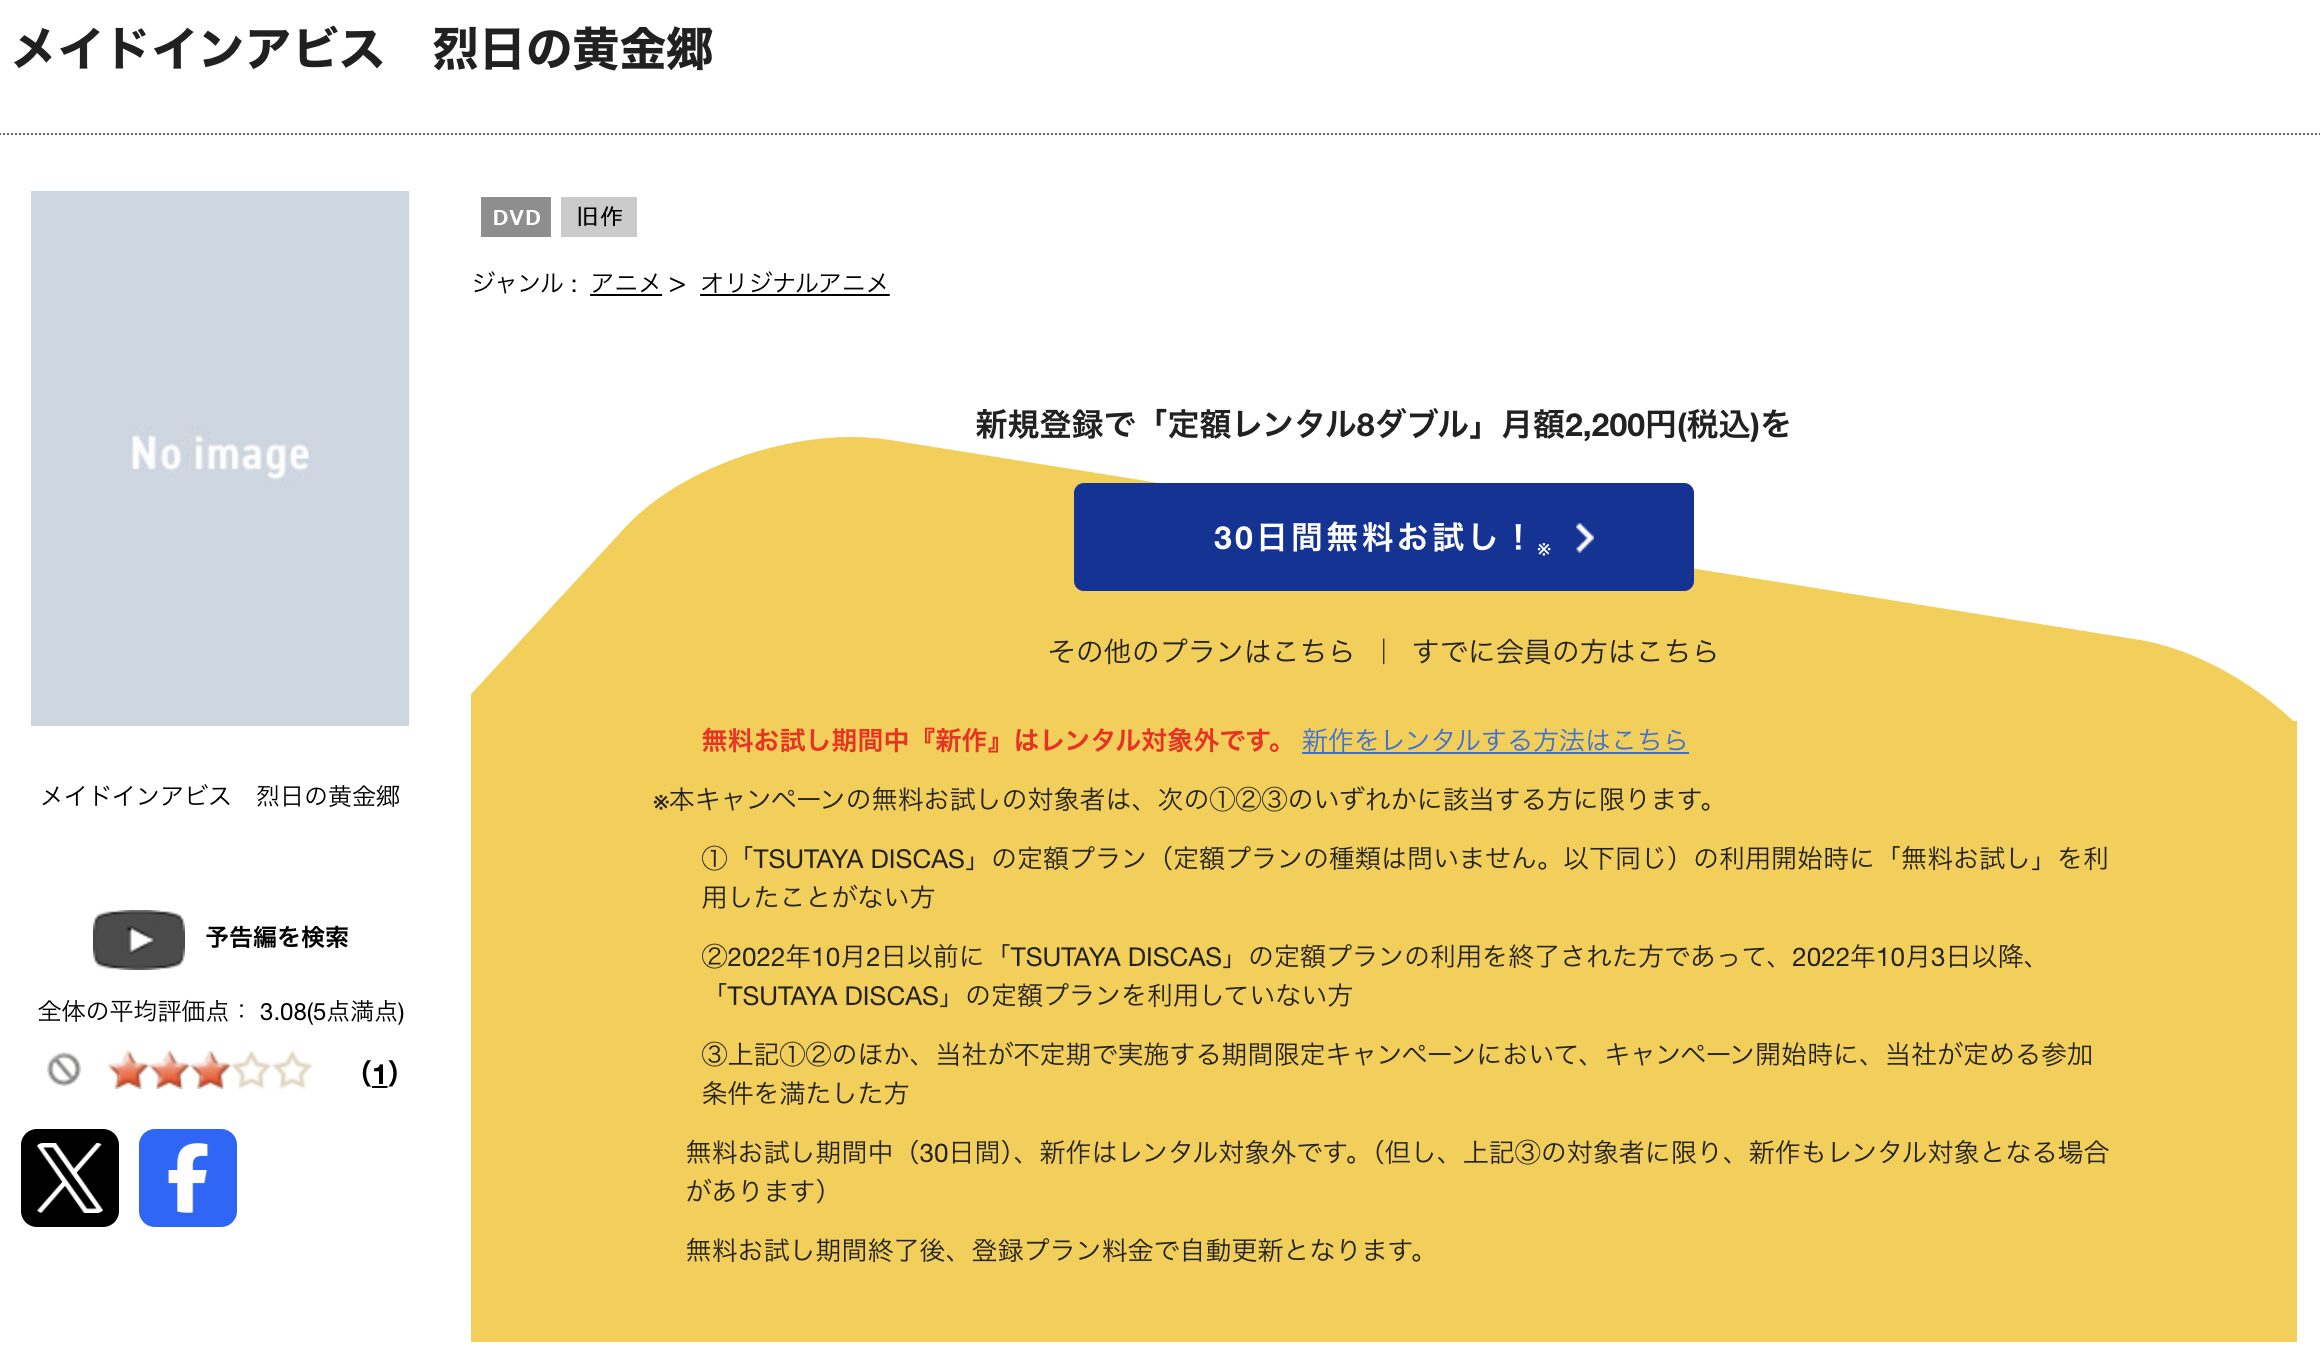This screenshot has width=2320, height=1366.
Task: Click the No image cover thumbnail
Action: click(x=220, y=458)
